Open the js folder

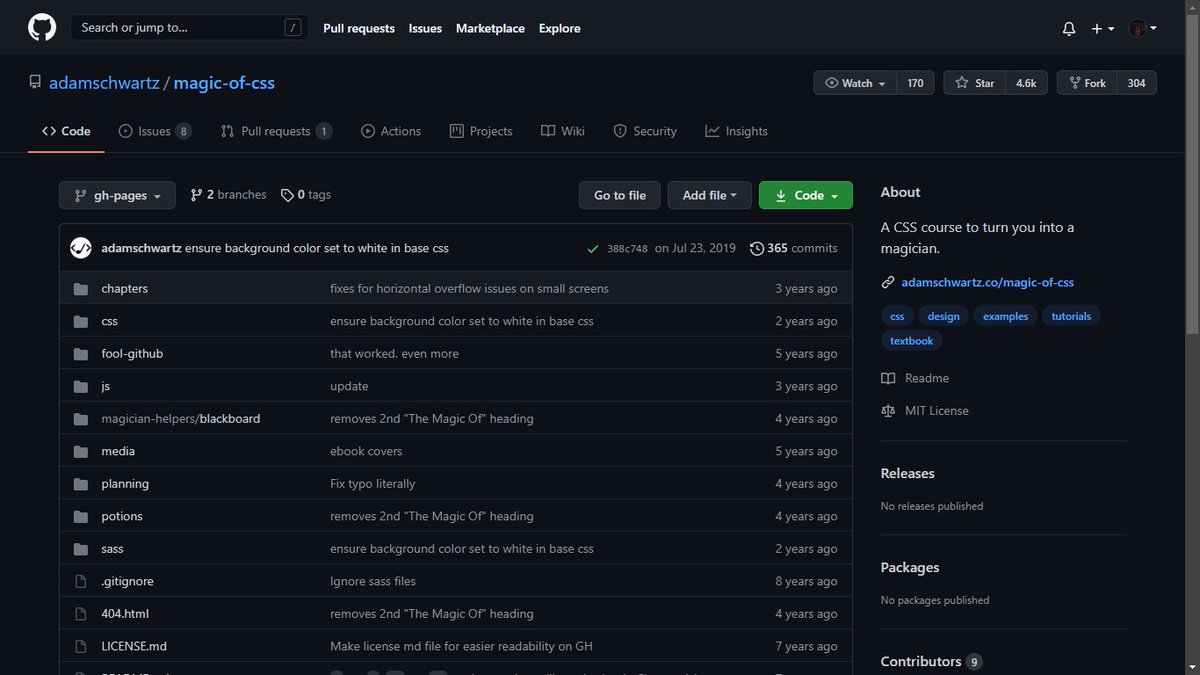pos(105,386)
